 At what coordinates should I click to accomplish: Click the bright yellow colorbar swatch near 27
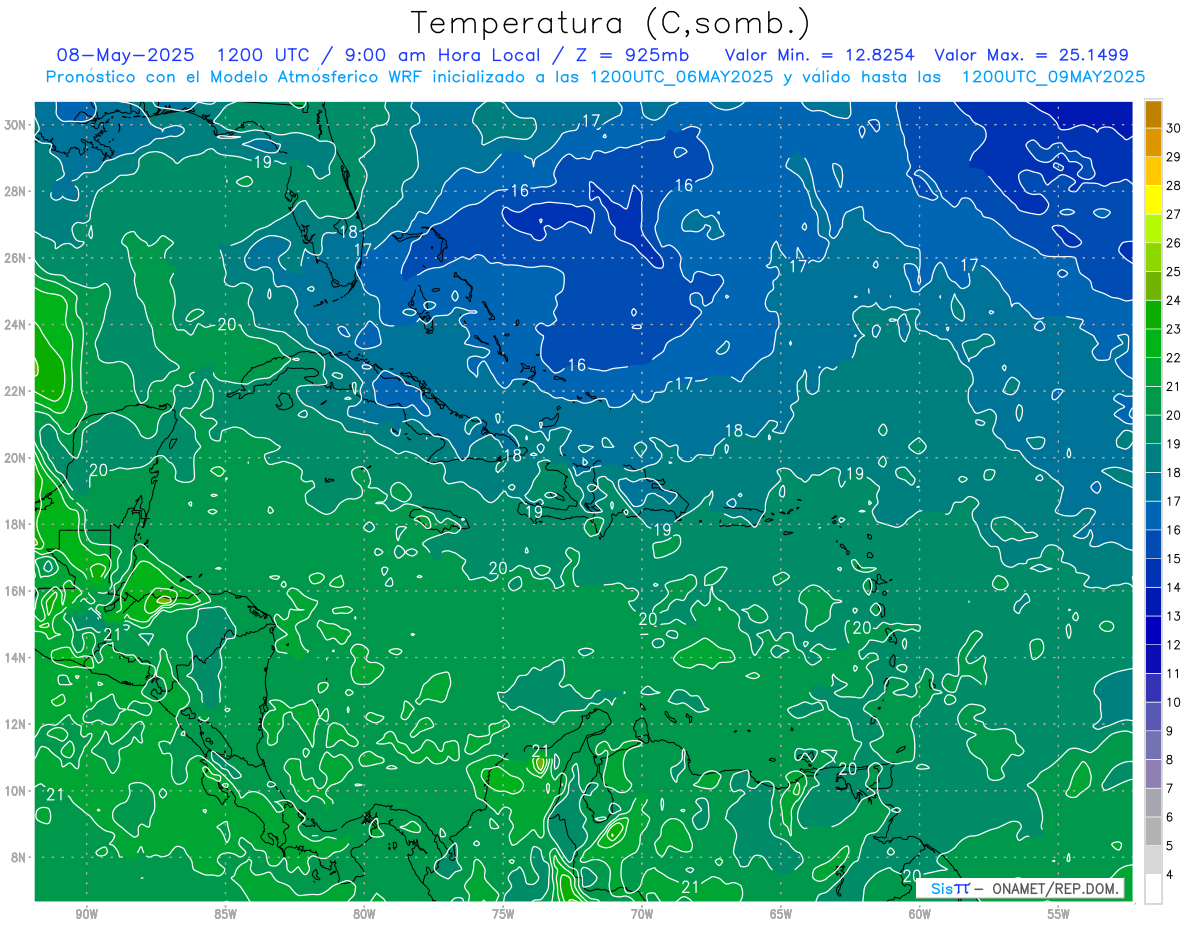[x=1153, y=200]
